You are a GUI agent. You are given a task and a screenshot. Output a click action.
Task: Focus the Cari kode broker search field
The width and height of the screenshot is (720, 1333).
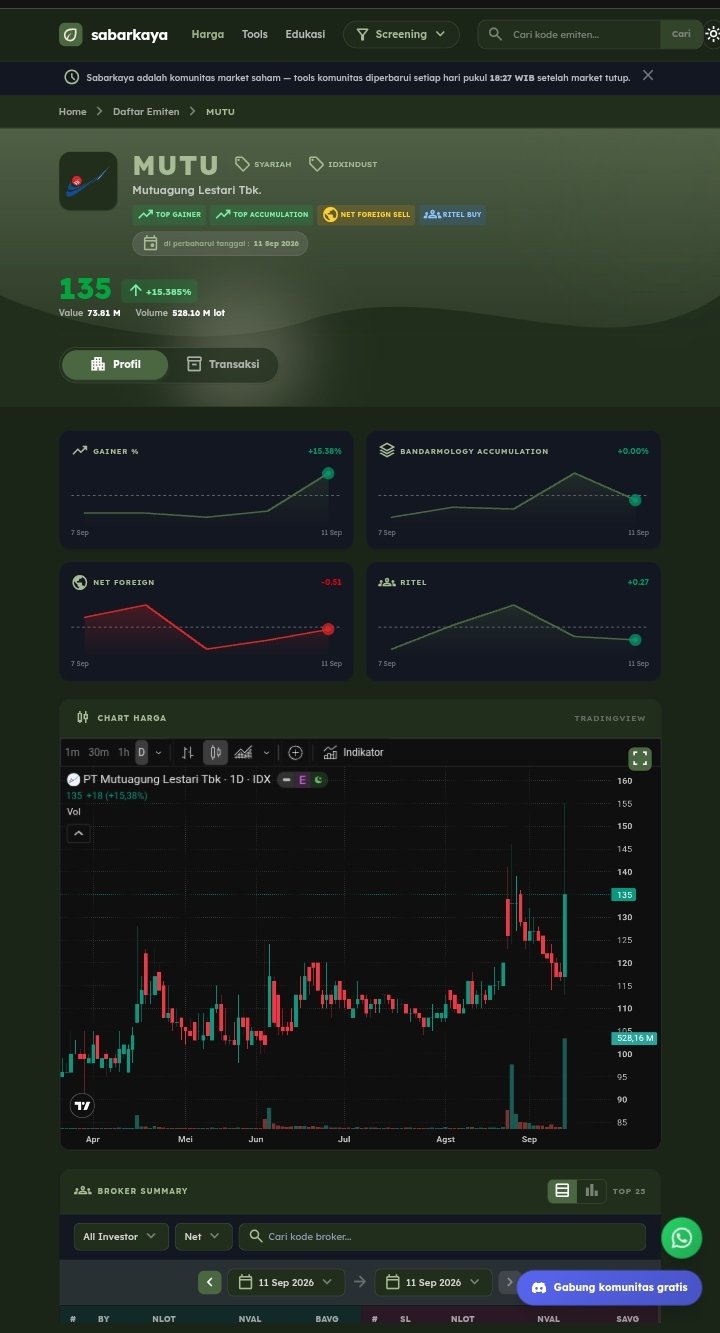click(x=442, y=1236)
